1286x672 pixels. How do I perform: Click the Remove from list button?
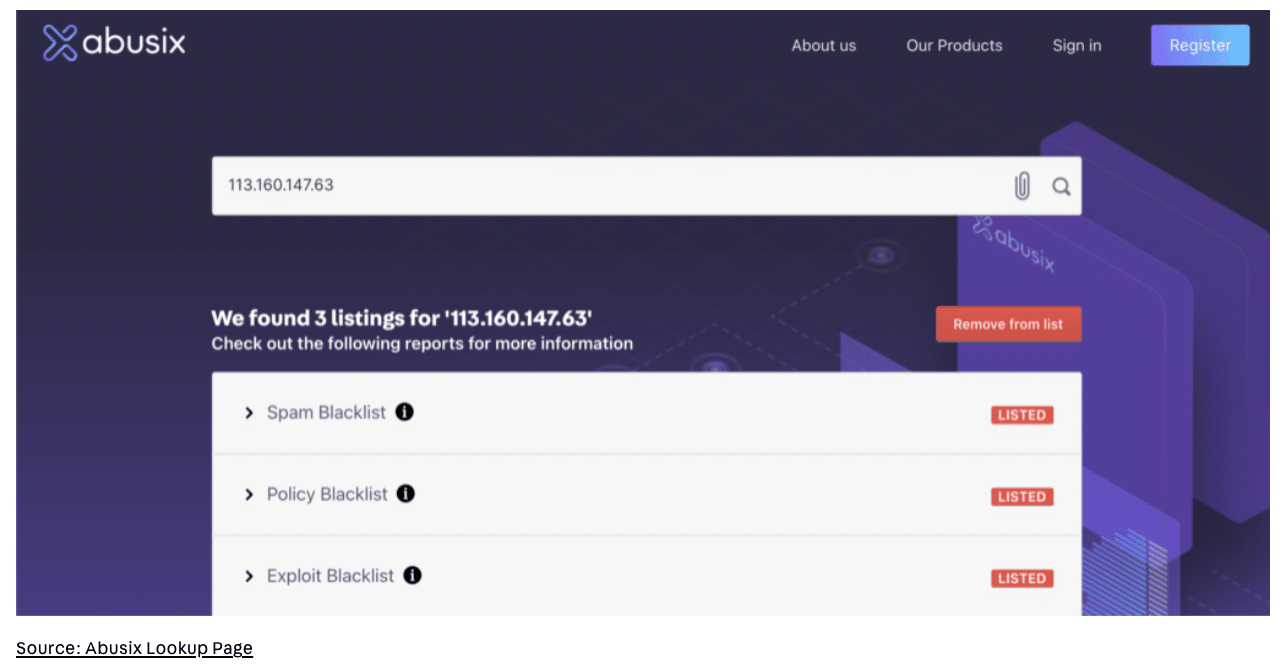point(1008,324)
